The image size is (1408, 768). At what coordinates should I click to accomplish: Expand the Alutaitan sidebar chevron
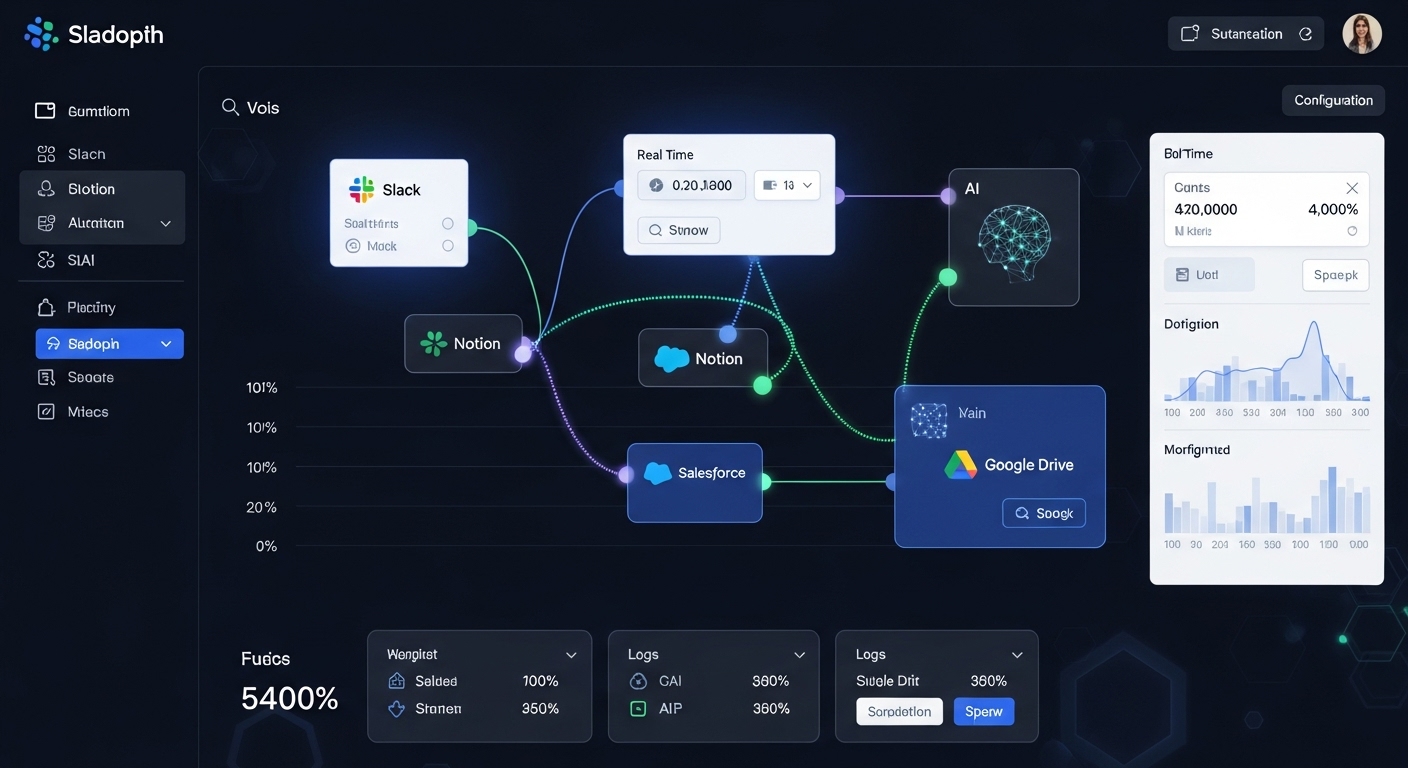tap(166, 224)
